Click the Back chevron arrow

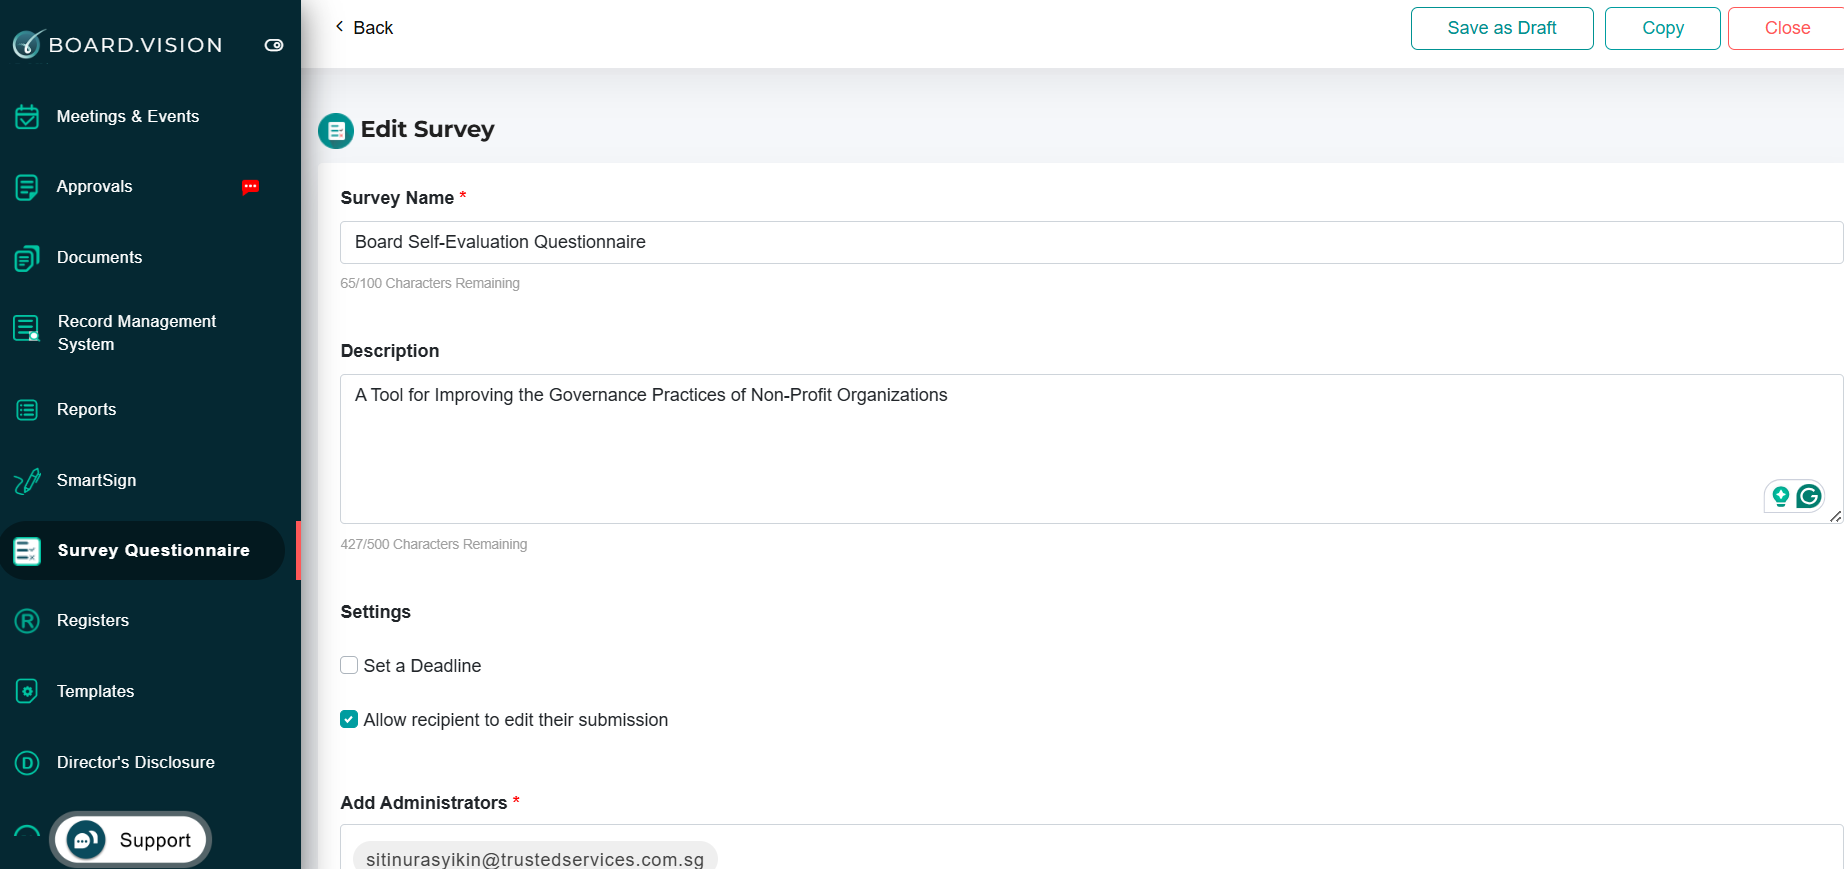[339, 27]
